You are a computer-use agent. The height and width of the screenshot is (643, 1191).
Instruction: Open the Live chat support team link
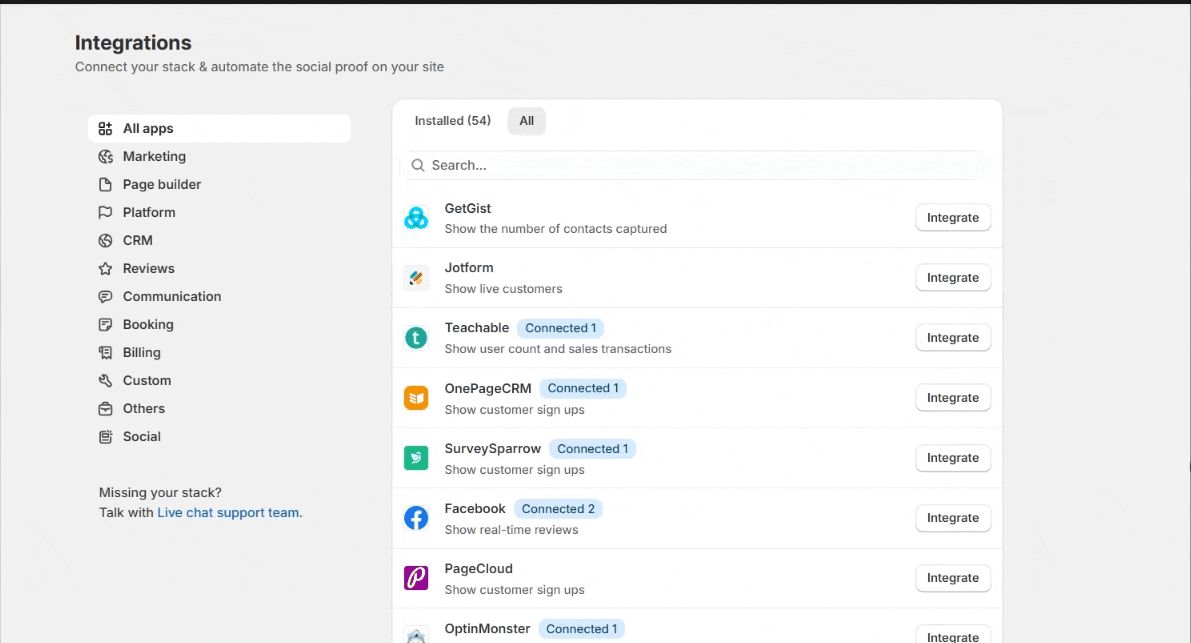click(x=228, y=512)
